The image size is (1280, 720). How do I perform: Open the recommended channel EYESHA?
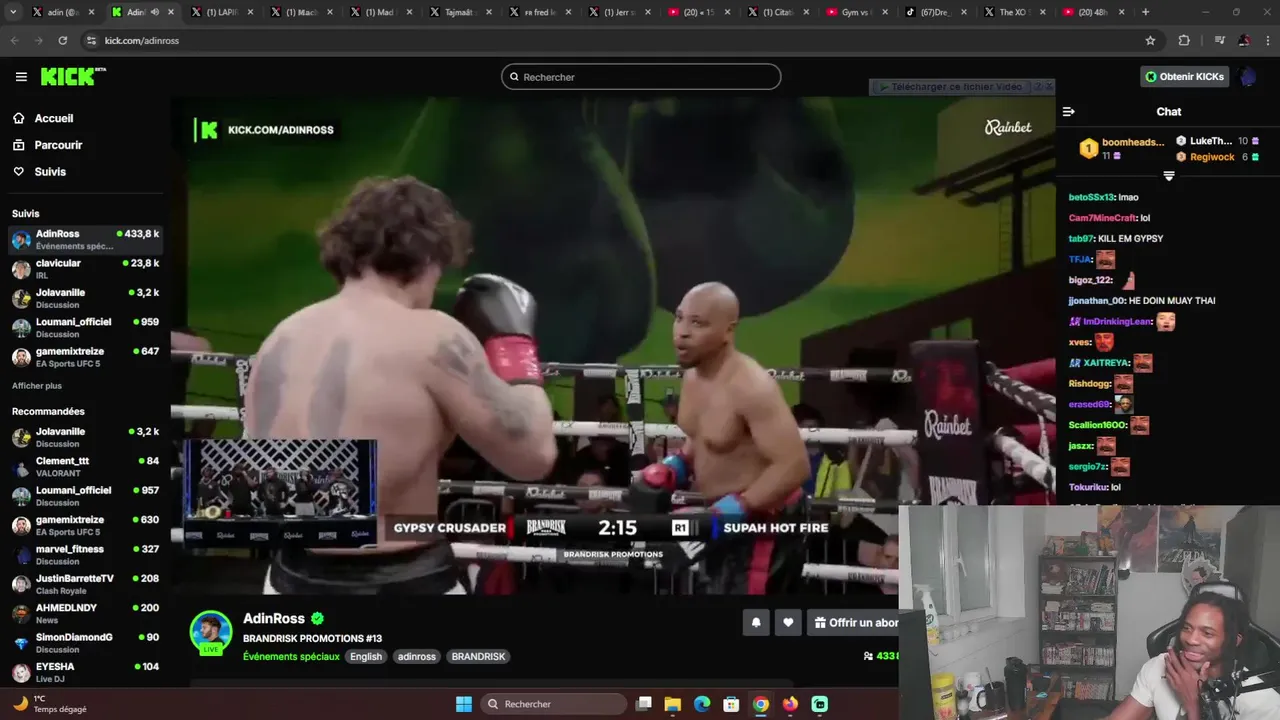[85, 672]
